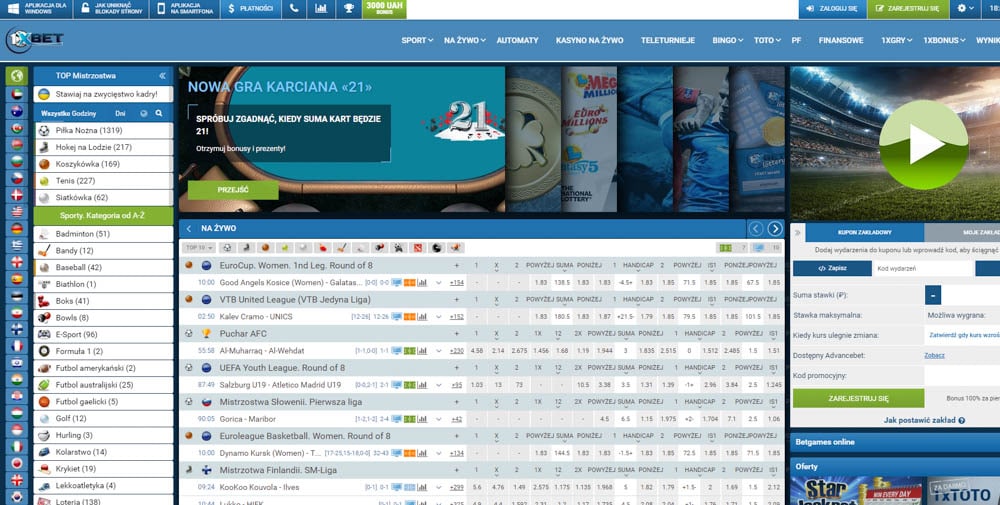1000x505 pixels.
Task: Open the TELETURNIEJE menu item
Action: pos(668,40)
